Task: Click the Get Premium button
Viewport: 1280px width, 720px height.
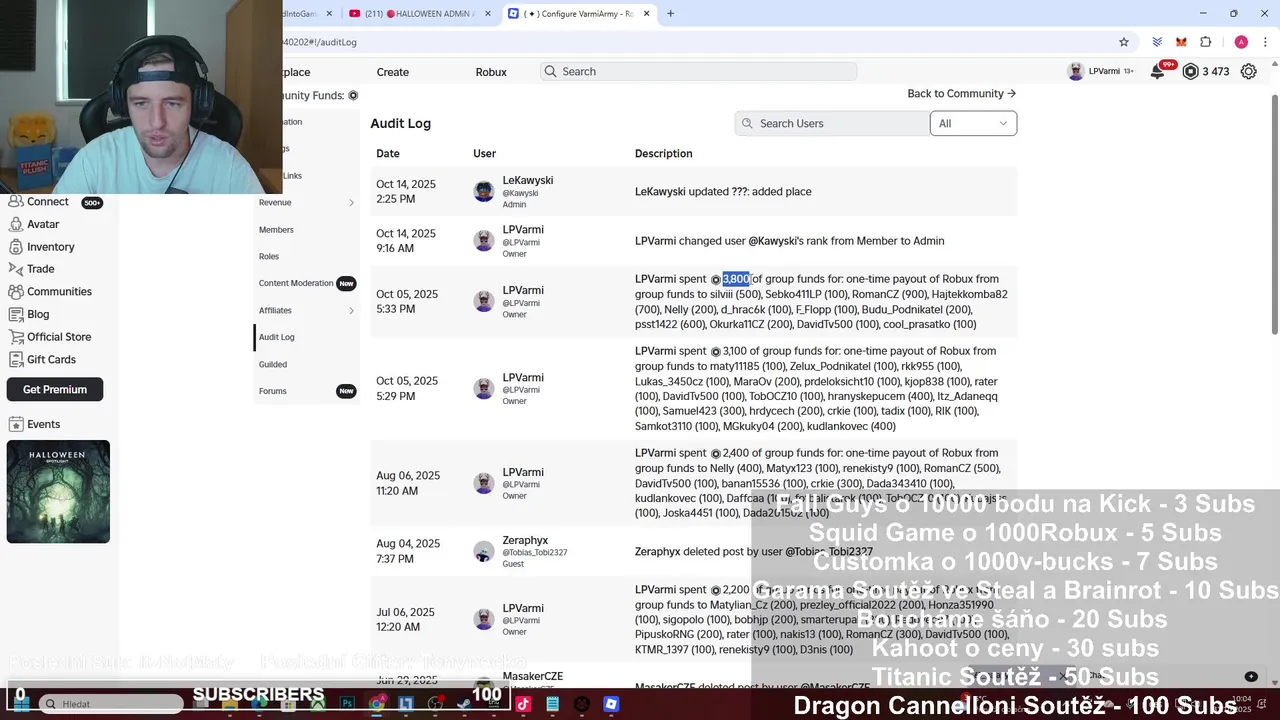Action: tap(55, 390)
